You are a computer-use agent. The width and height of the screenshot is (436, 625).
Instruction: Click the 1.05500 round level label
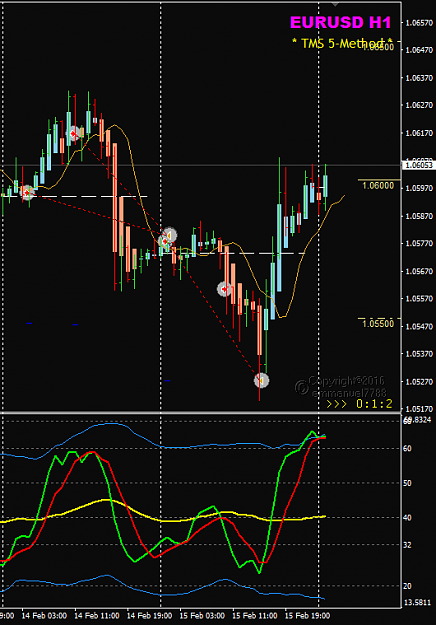[378, 324]
